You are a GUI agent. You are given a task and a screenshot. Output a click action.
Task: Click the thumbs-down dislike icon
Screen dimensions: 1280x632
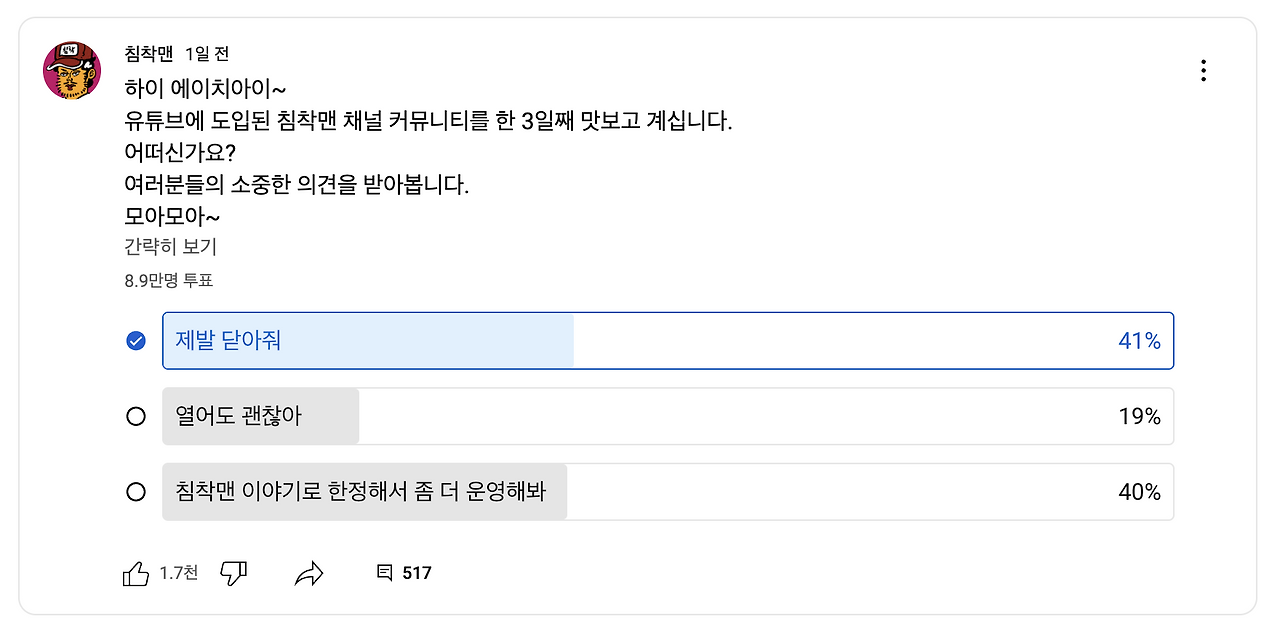(x=234, y=573)
